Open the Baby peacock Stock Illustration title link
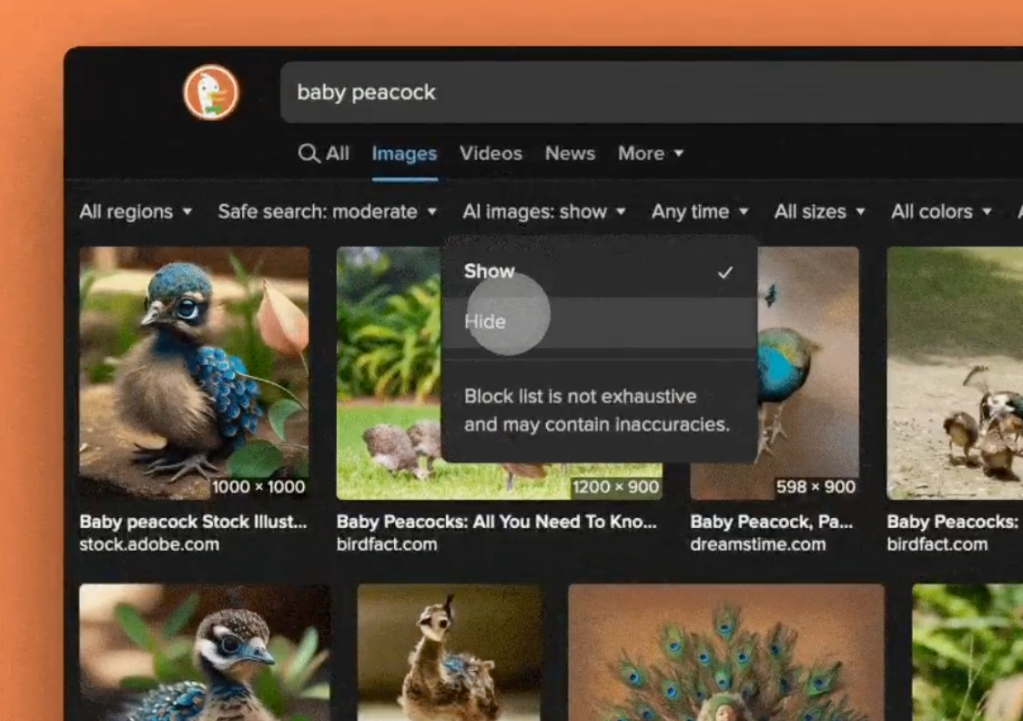Image resolution: width=1023 pixels, height=721 pixels. pos(193,521)
